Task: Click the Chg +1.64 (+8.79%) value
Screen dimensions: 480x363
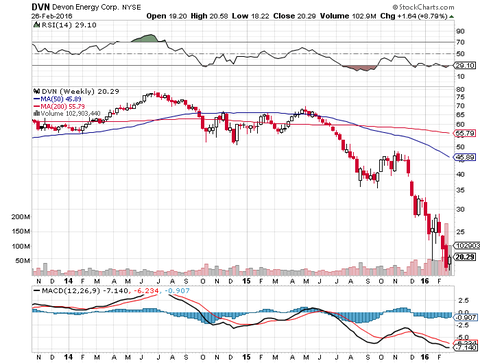Action: 414,16
